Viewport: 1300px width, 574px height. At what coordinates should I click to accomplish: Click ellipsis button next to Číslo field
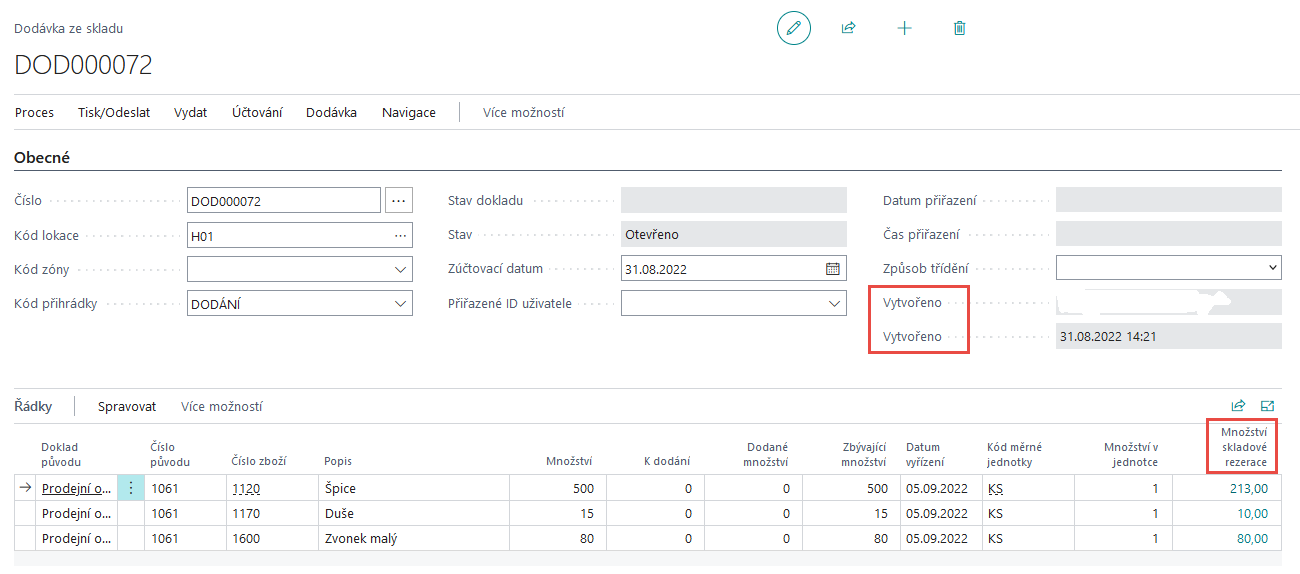tap(398, 201)
